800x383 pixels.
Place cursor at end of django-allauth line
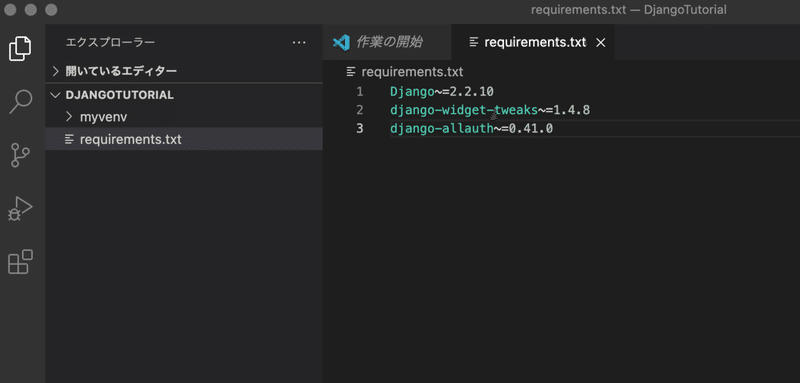click(x=554, y=129)
